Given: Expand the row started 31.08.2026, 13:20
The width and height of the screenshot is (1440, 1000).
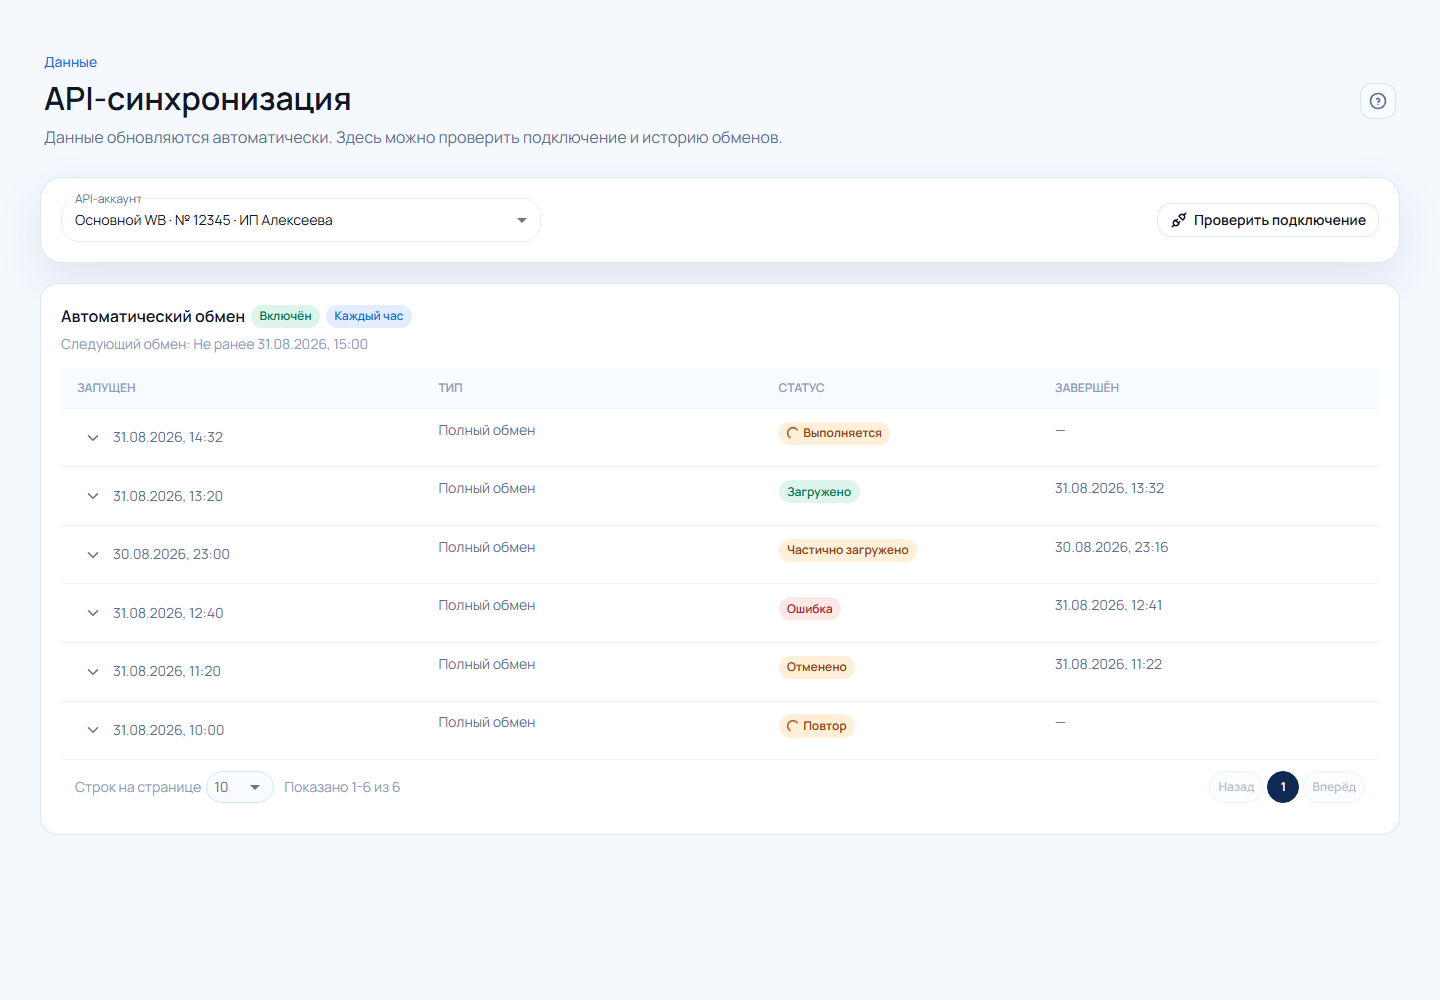Looking at the screenshot, I should click(93, 496).
